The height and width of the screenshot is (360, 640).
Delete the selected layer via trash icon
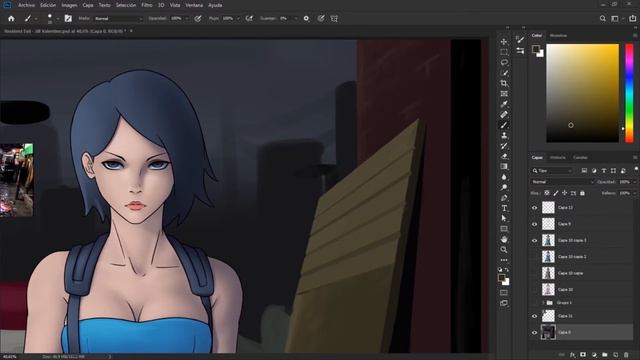pos(626,355)
